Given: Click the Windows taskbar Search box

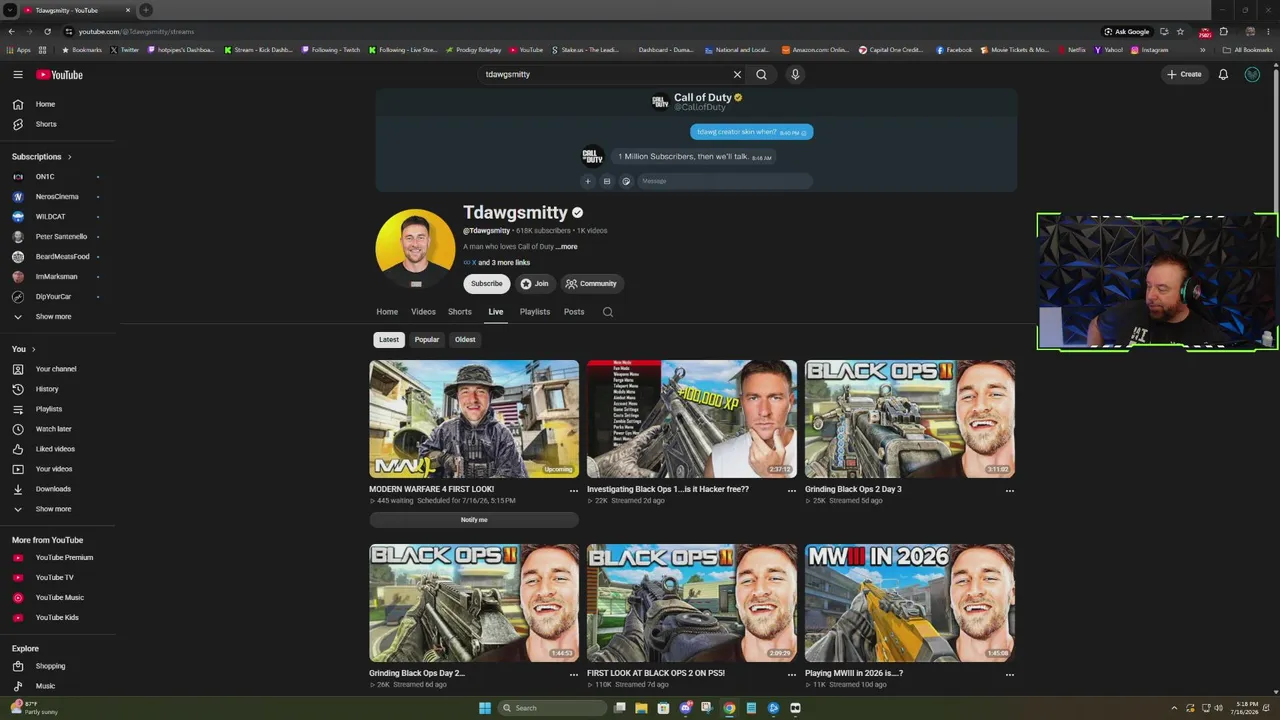Looking at the screenshot, I should coord(552,708).
